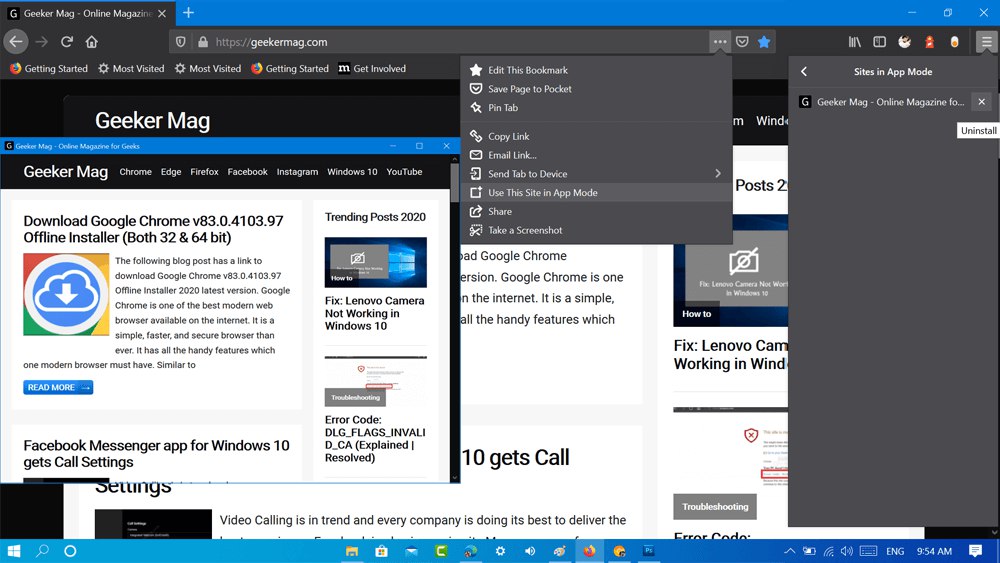
Task: Open Edge category in app window nav
Action: coord(171,172)
